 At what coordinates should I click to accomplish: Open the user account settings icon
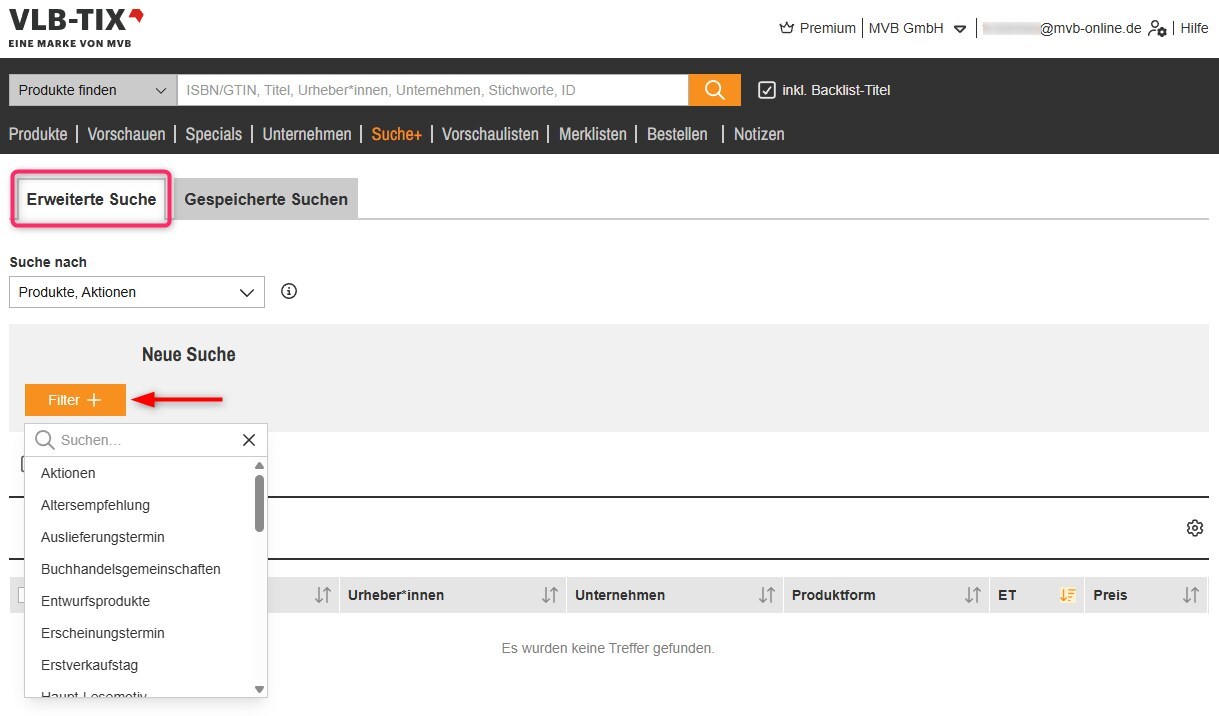click(1157, 29)
